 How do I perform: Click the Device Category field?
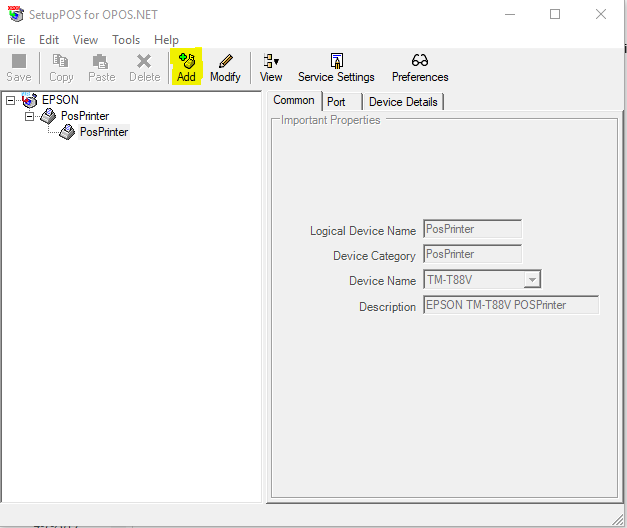[x=472, y=254]
